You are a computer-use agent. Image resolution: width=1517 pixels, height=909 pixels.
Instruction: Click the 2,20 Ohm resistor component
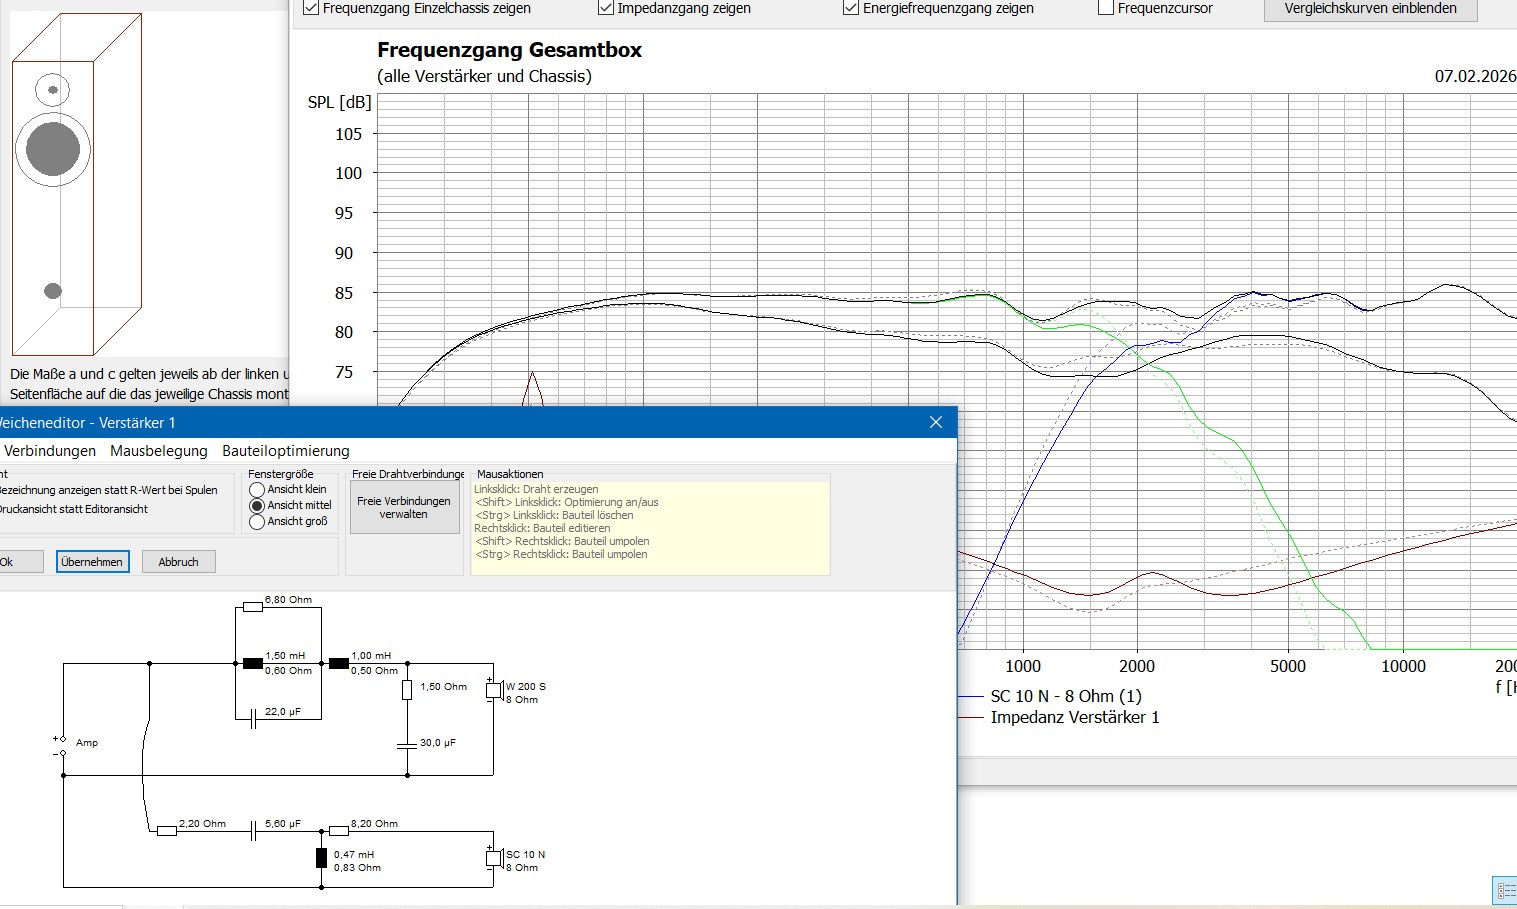(x=167, y=831)
